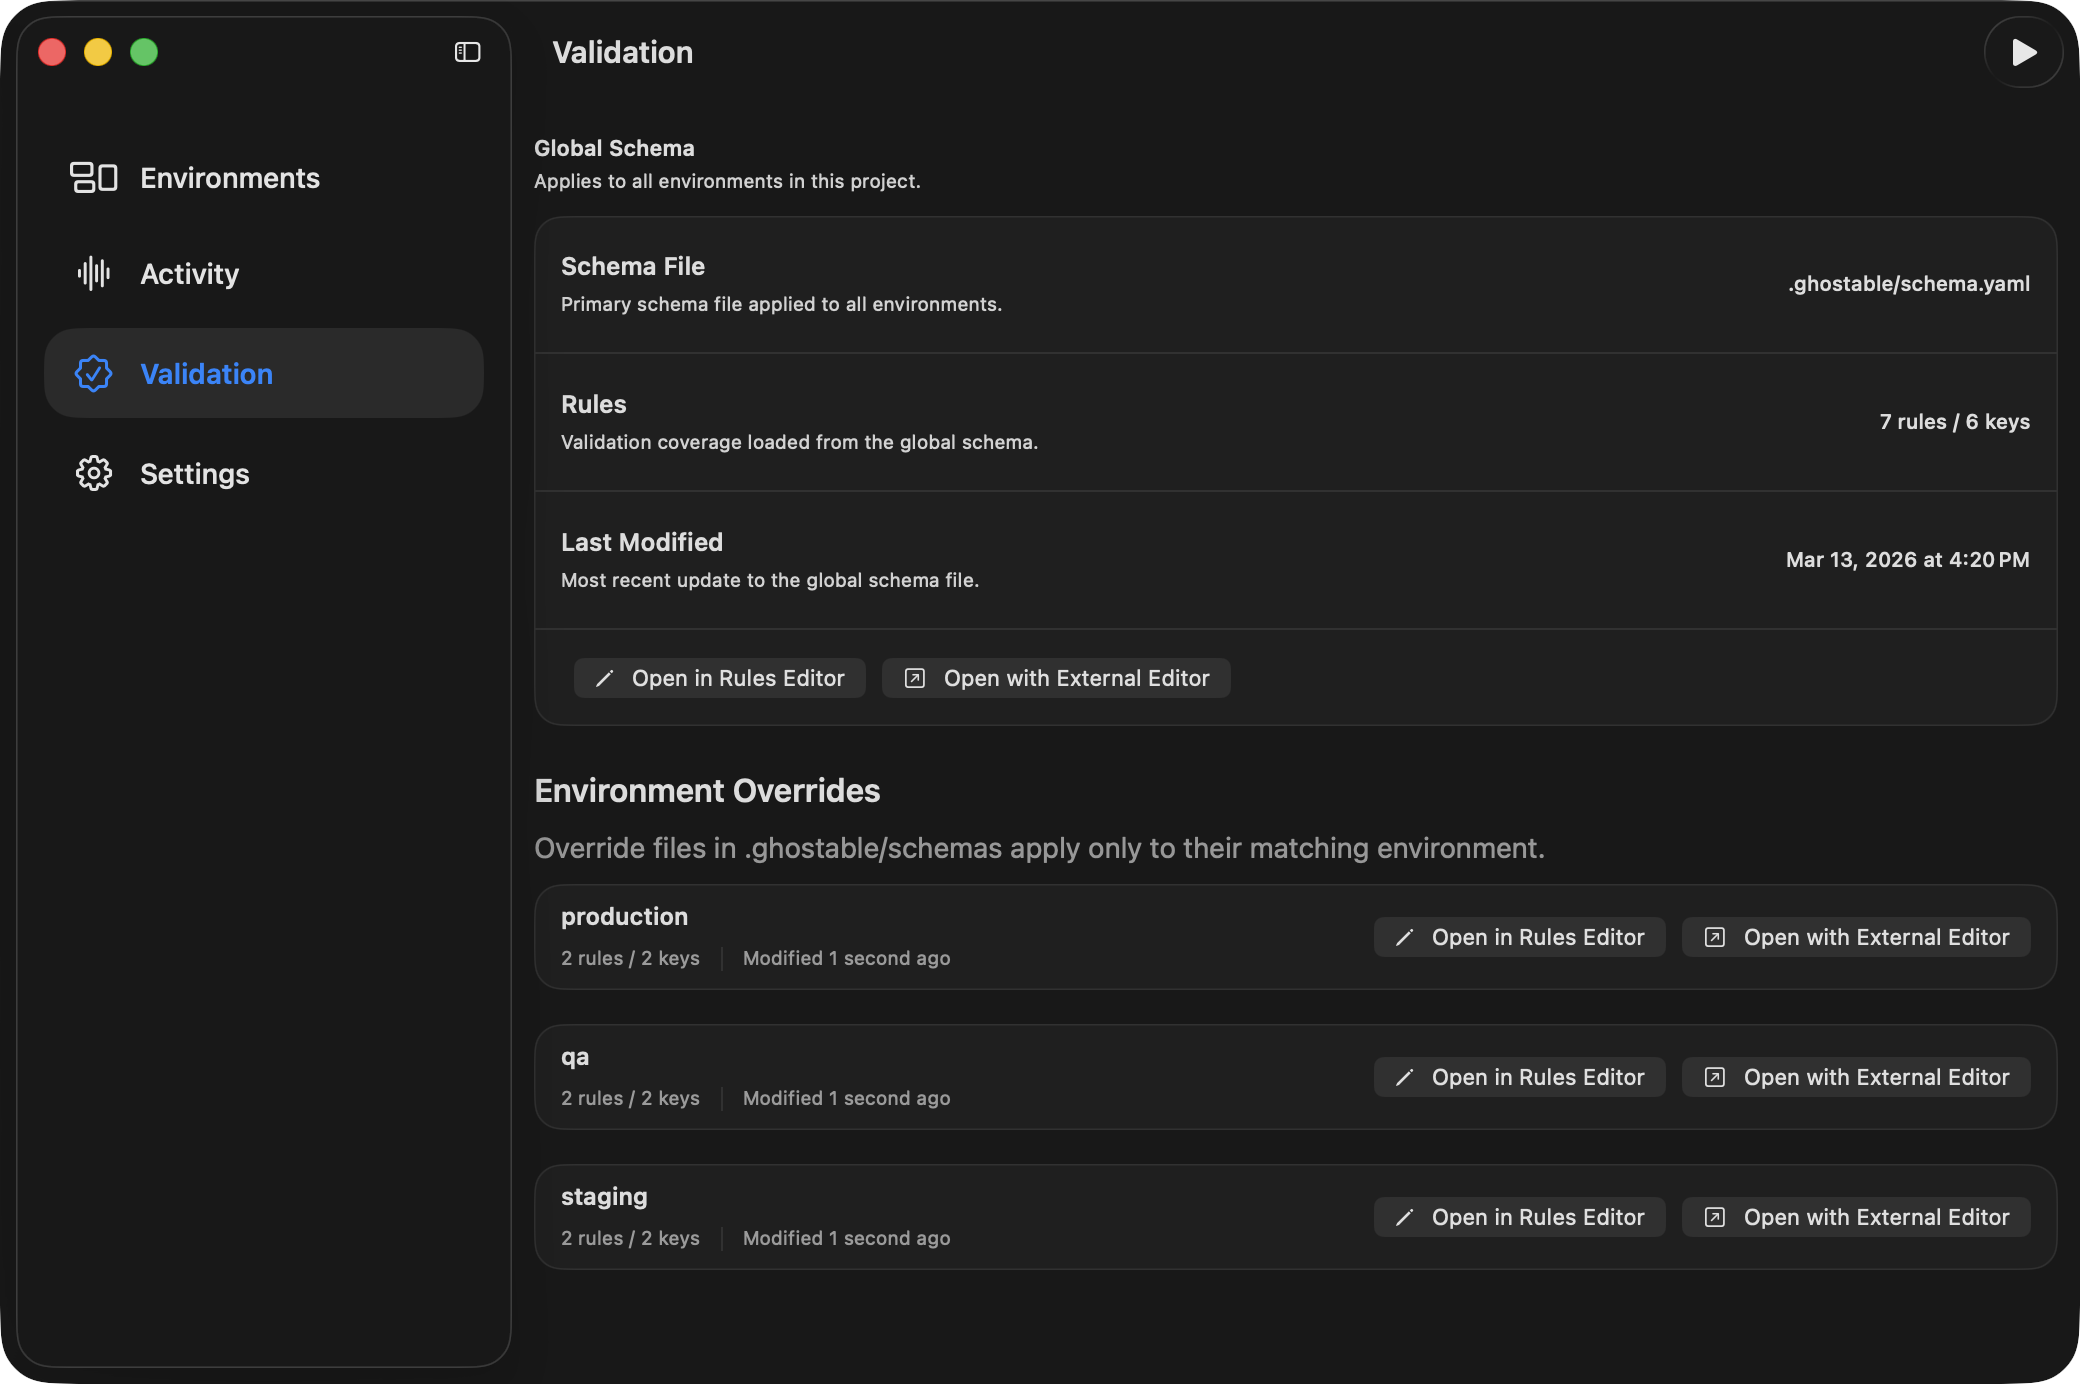Switch to the Activity section
2080x1384 pixels.
click(x=189, y=273)
